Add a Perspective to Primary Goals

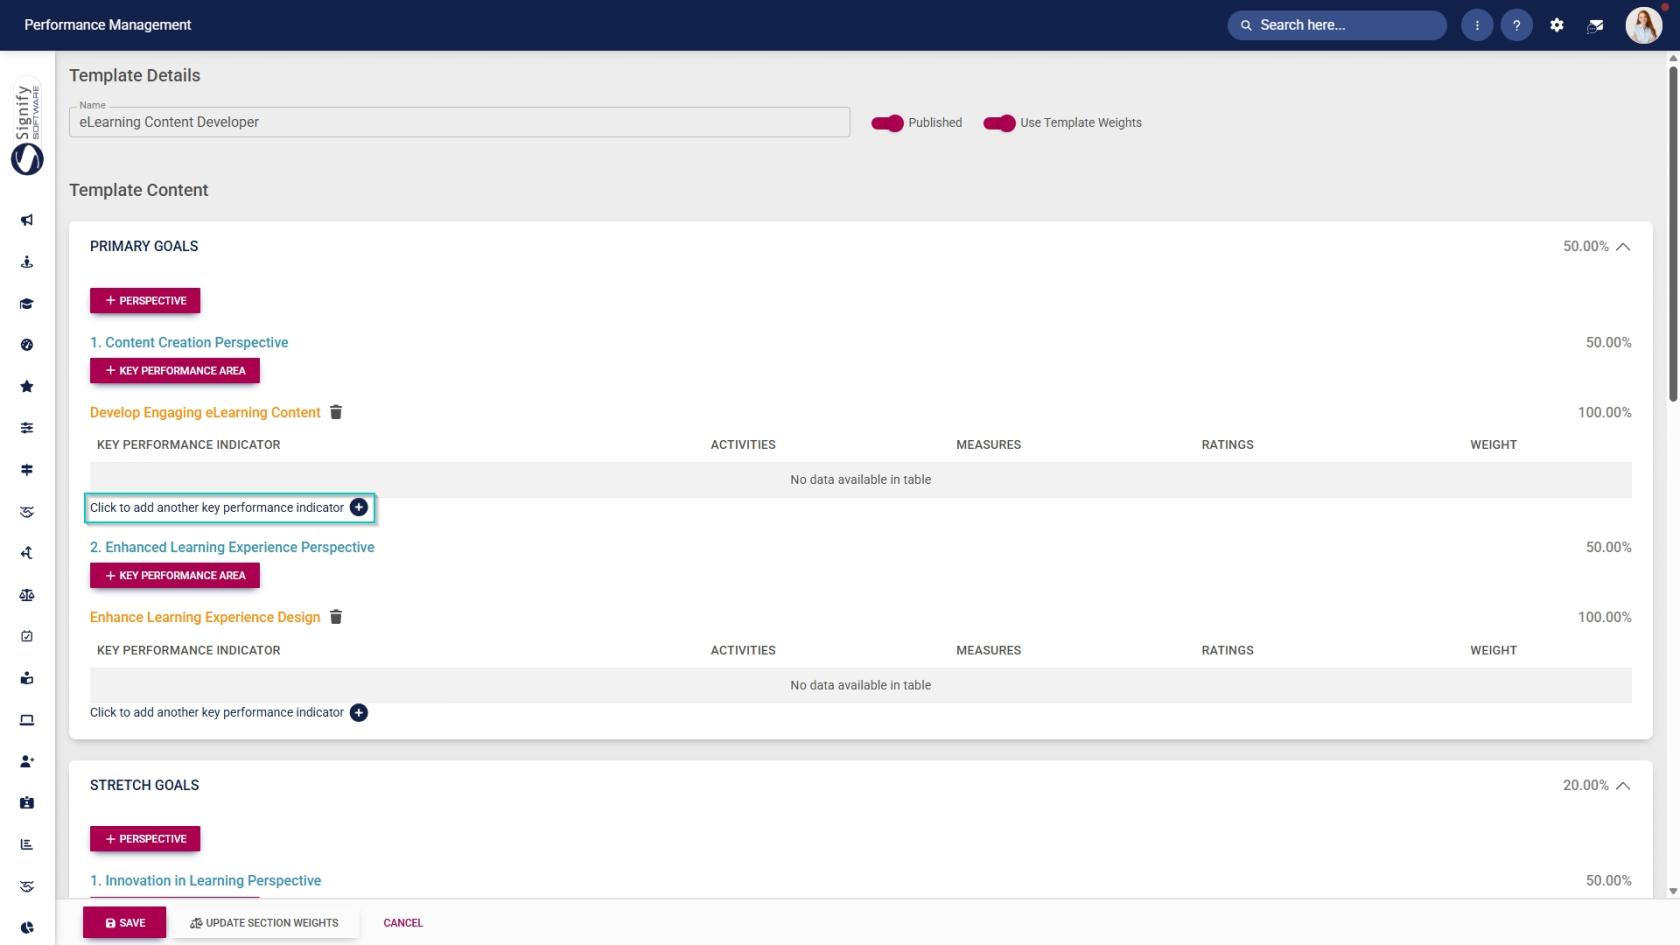(145, 301)
